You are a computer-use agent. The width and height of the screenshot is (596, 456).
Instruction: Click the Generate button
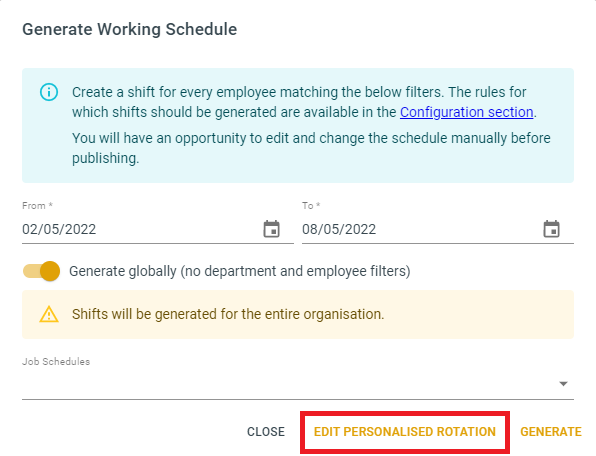tap(551, 432)
